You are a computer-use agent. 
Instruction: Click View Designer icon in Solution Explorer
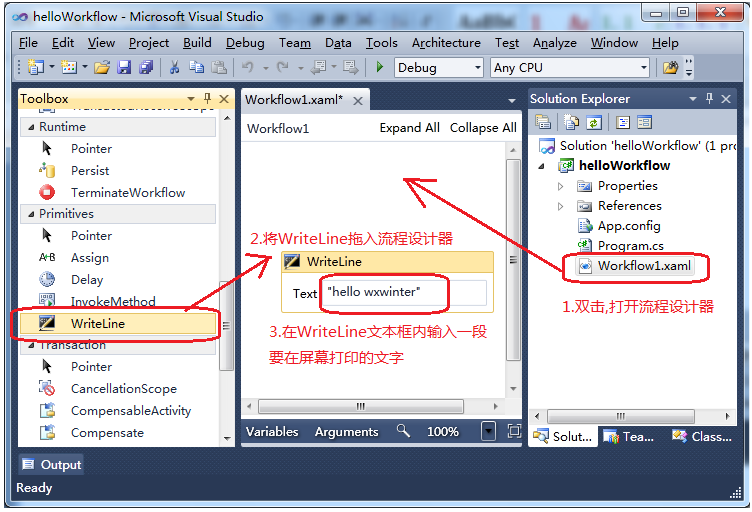[644, 122]
